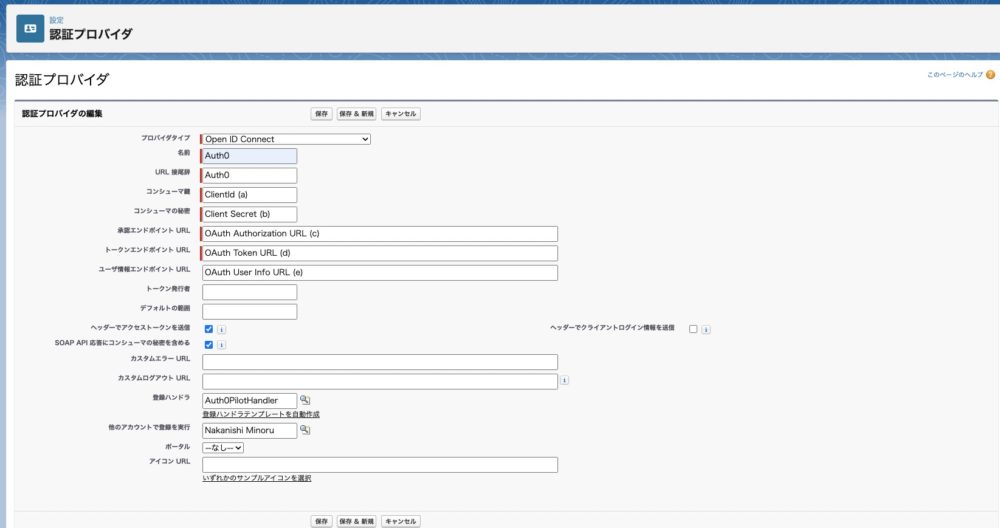Toggle ヘッダーでアクセストークンを送信 checkbox
This screenshot has height=528, width=1000.
coord(209,329)
